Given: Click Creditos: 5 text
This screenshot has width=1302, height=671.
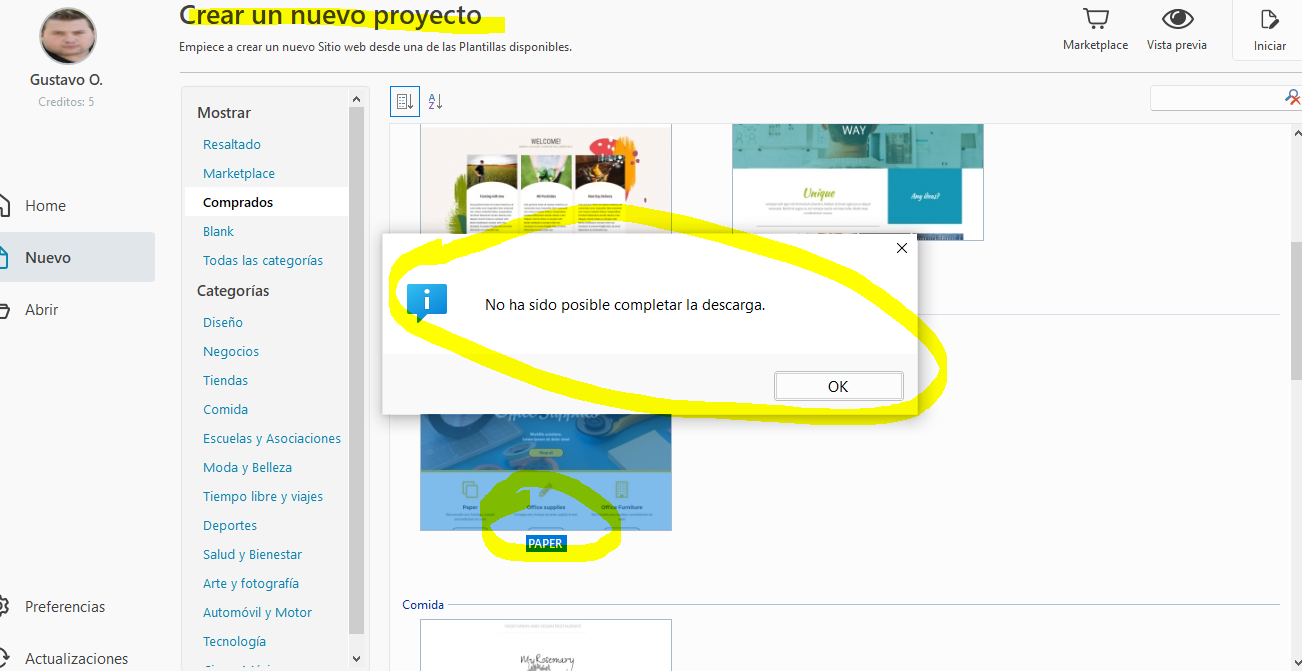Looking at the screenshot, I should 66,101.
